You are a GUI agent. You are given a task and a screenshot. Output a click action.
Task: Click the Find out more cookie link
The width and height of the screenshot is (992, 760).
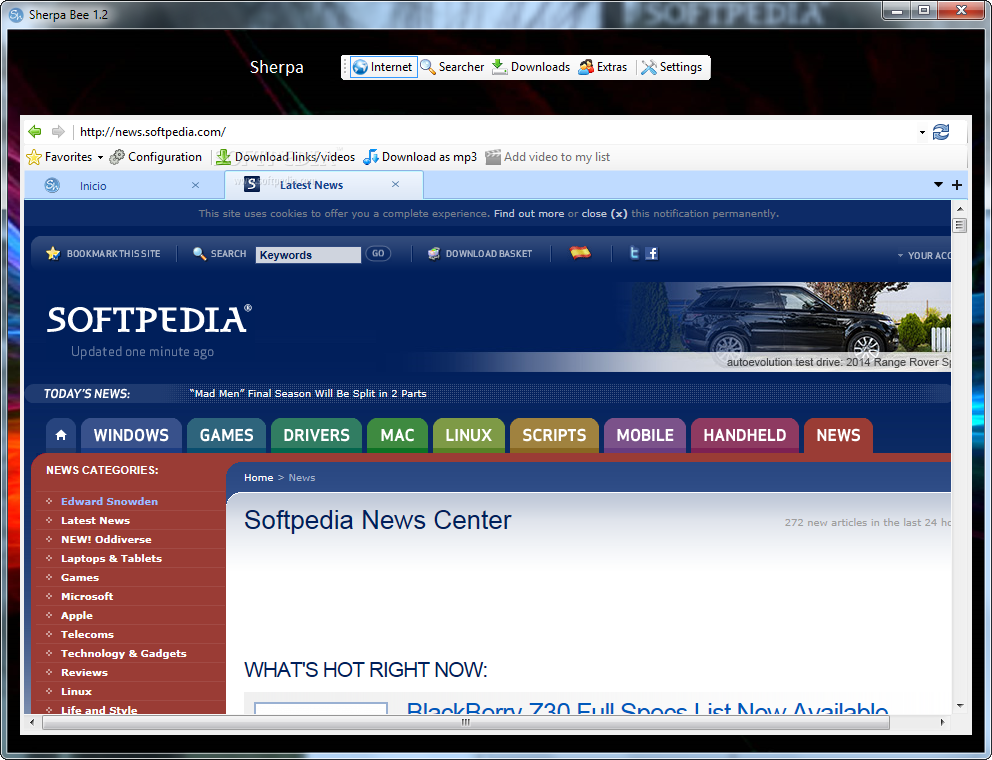(529, 214)
